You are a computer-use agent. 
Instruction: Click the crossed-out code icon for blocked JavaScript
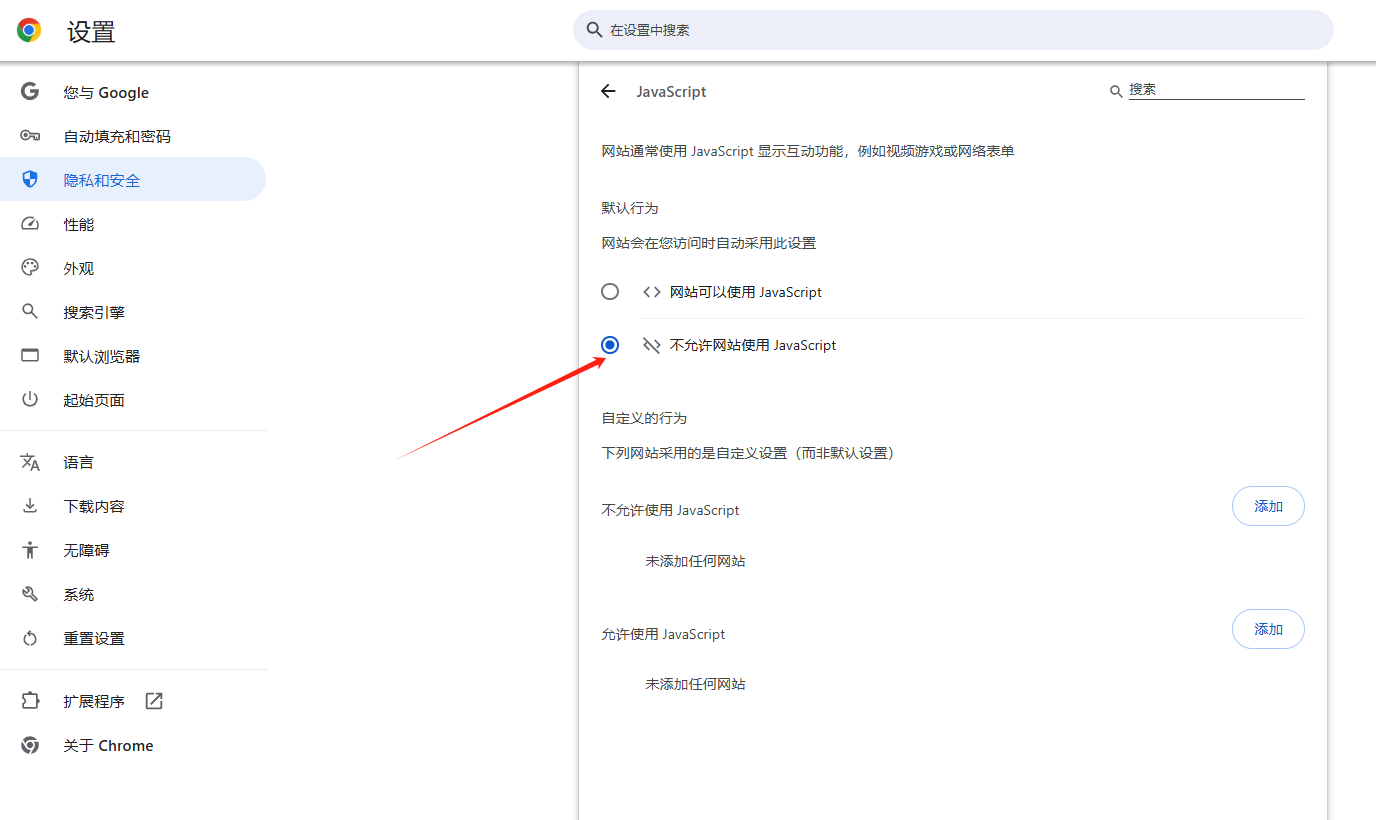coord(652,345)
